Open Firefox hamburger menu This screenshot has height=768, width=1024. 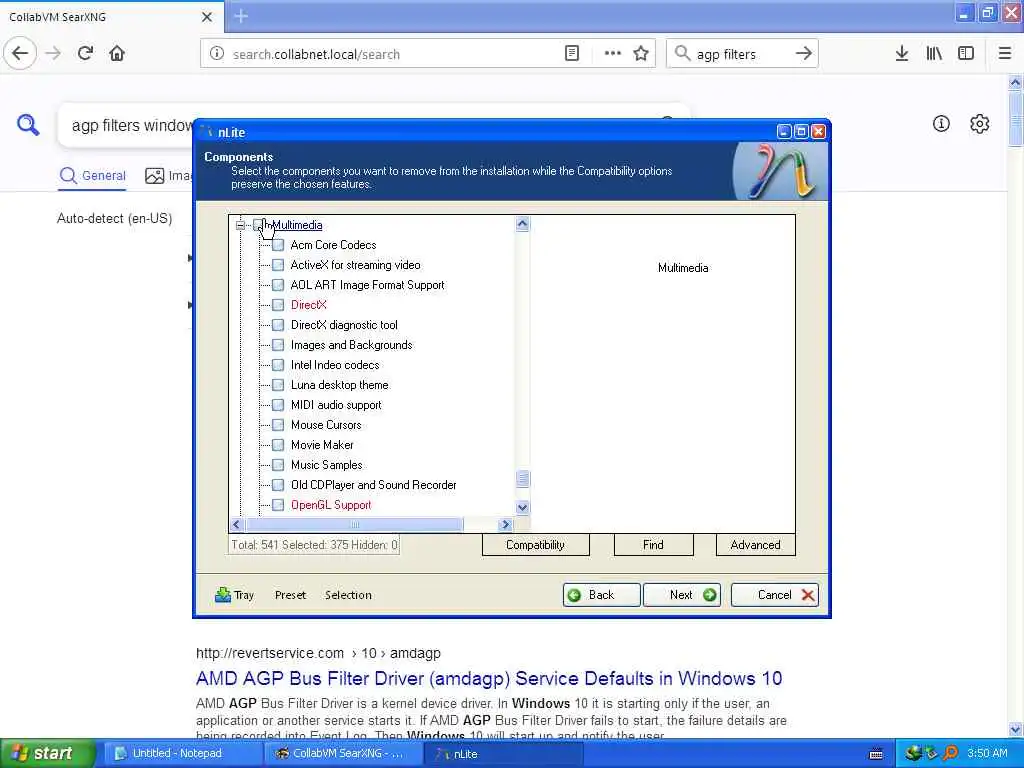(x=1005, y=54)
